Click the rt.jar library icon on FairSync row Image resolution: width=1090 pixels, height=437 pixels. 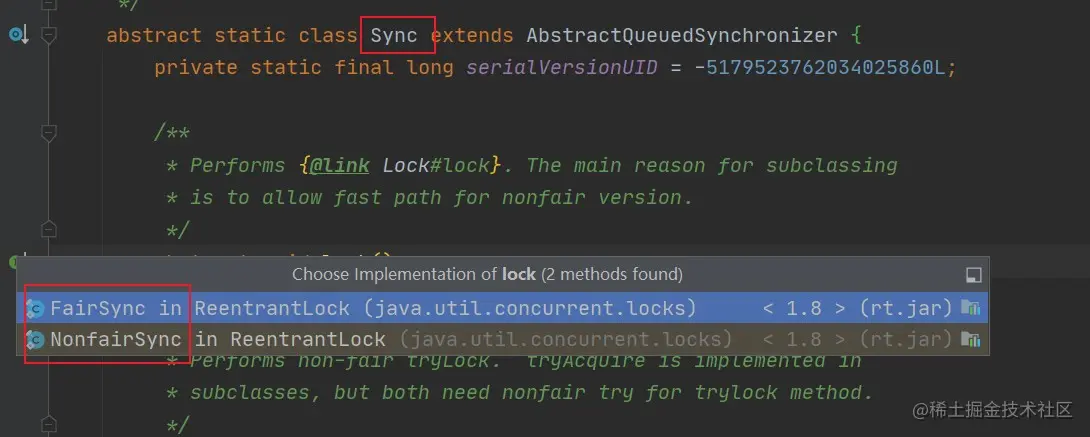click(x=970, y=308)
